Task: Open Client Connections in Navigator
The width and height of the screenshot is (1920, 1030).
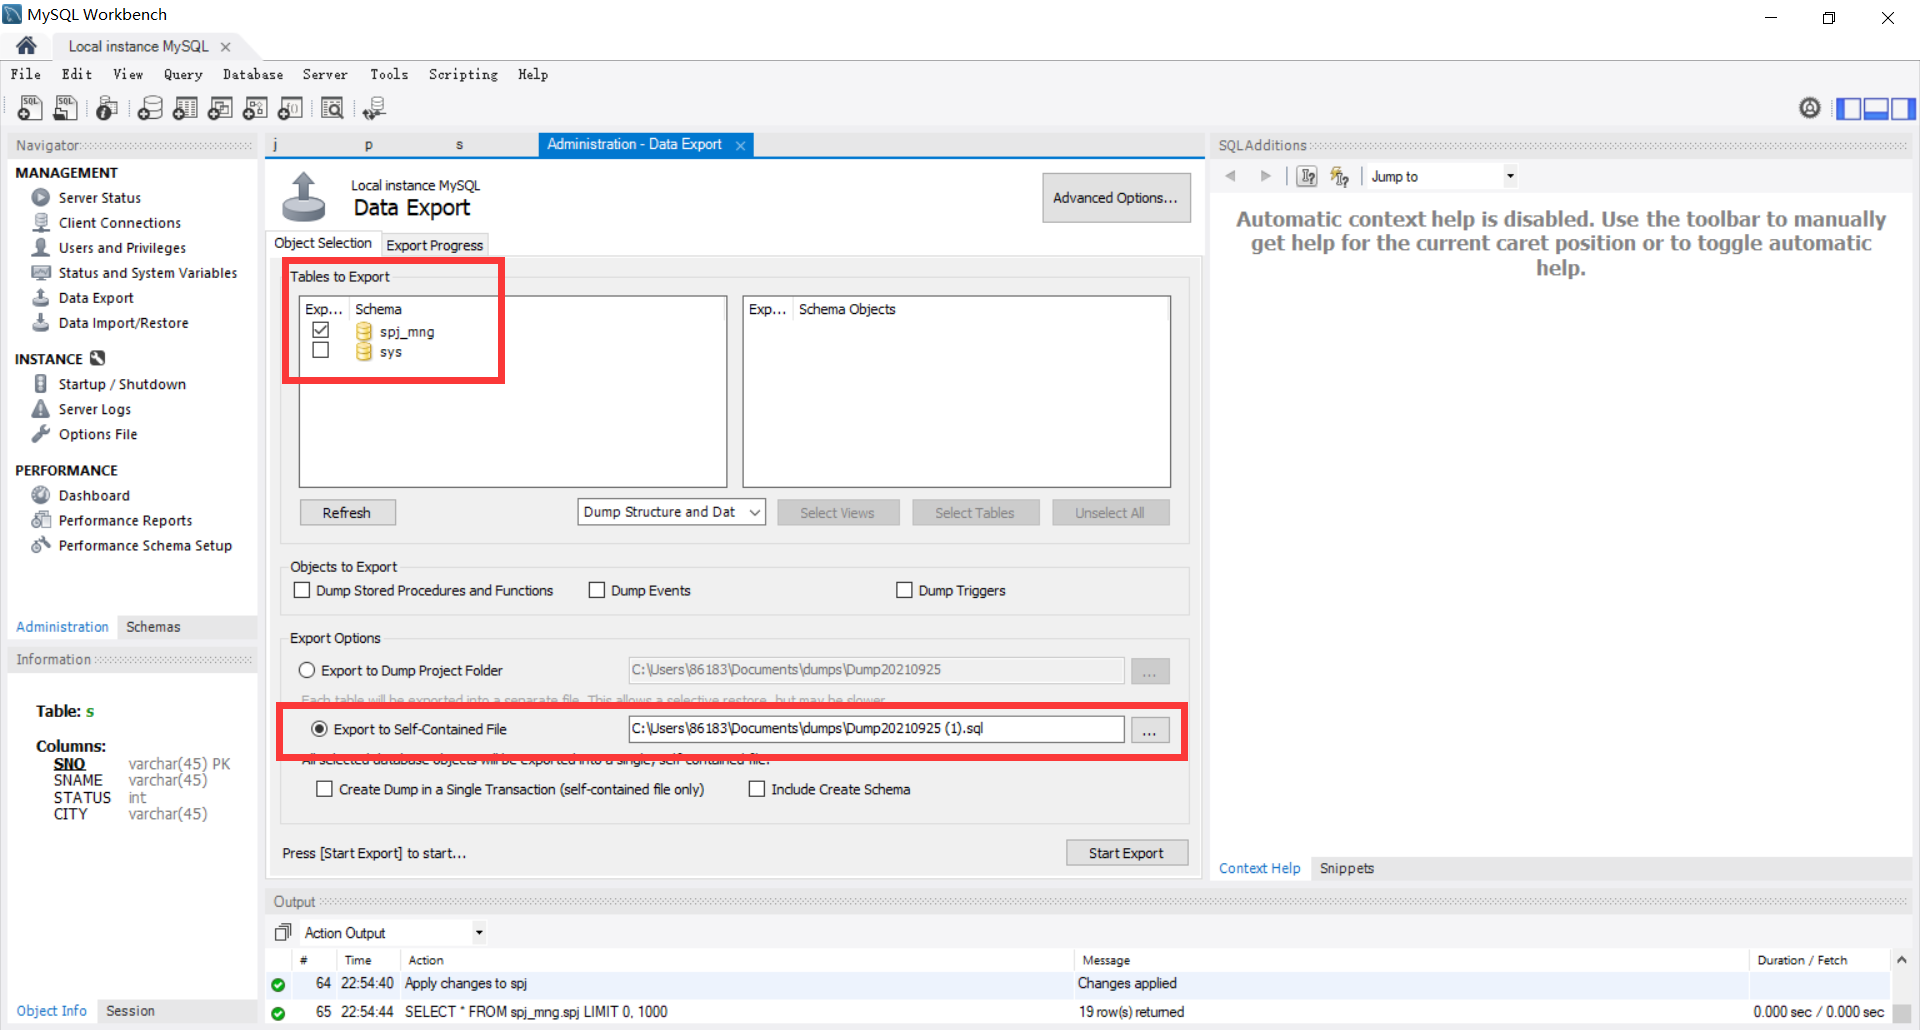Action: [x=119, y=223]
